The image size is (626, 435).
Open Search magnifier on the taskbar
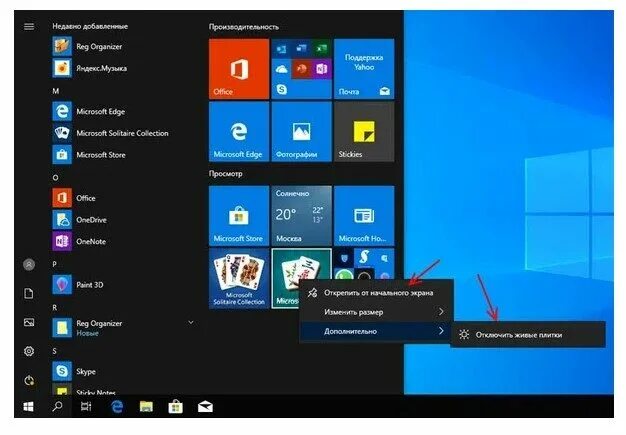(x=57, y=407)
